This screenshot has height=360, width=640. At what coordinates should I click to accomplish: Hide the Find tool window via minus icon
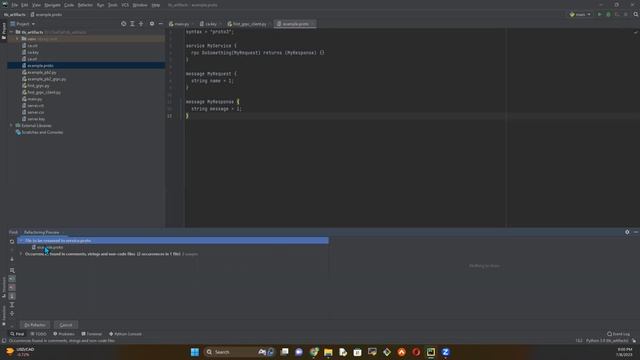coord(636,232)
